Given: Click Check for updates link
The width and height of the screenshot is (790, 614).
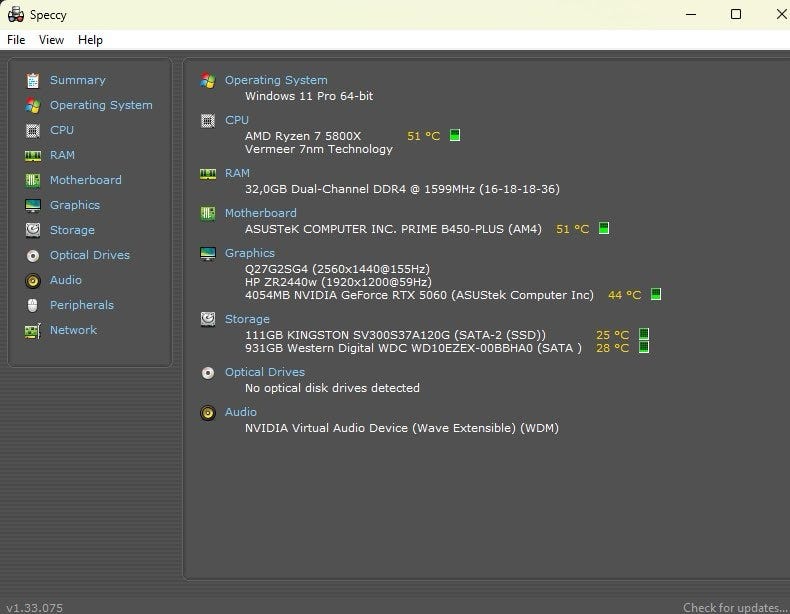Looking at the screenshot, I should point(735,607).
